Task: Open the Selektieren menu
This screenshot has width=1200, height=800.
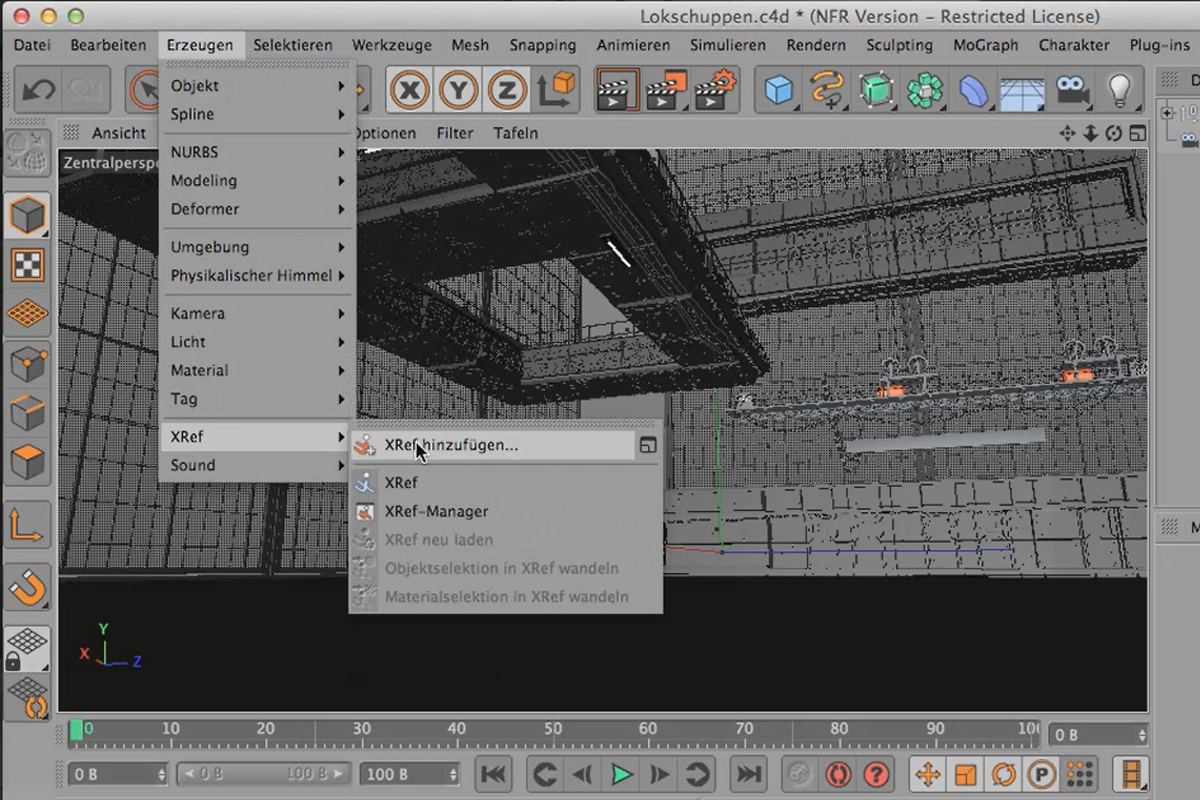Action: 292,45
